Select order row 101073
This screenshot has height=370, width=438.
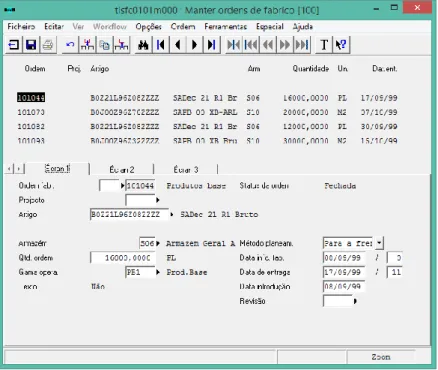click(207, 112)
